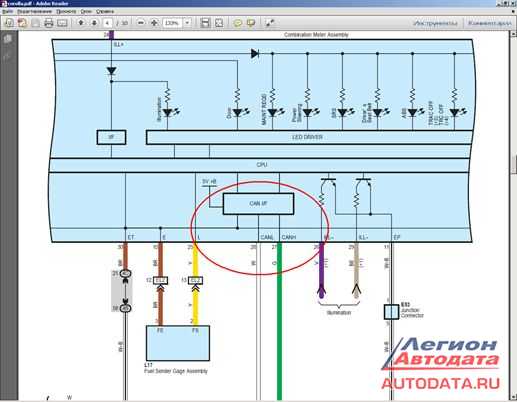The width and height of the screenshot is (517, 402).
Task: Close the document with menu-bar X
Action: coord(513,11)
